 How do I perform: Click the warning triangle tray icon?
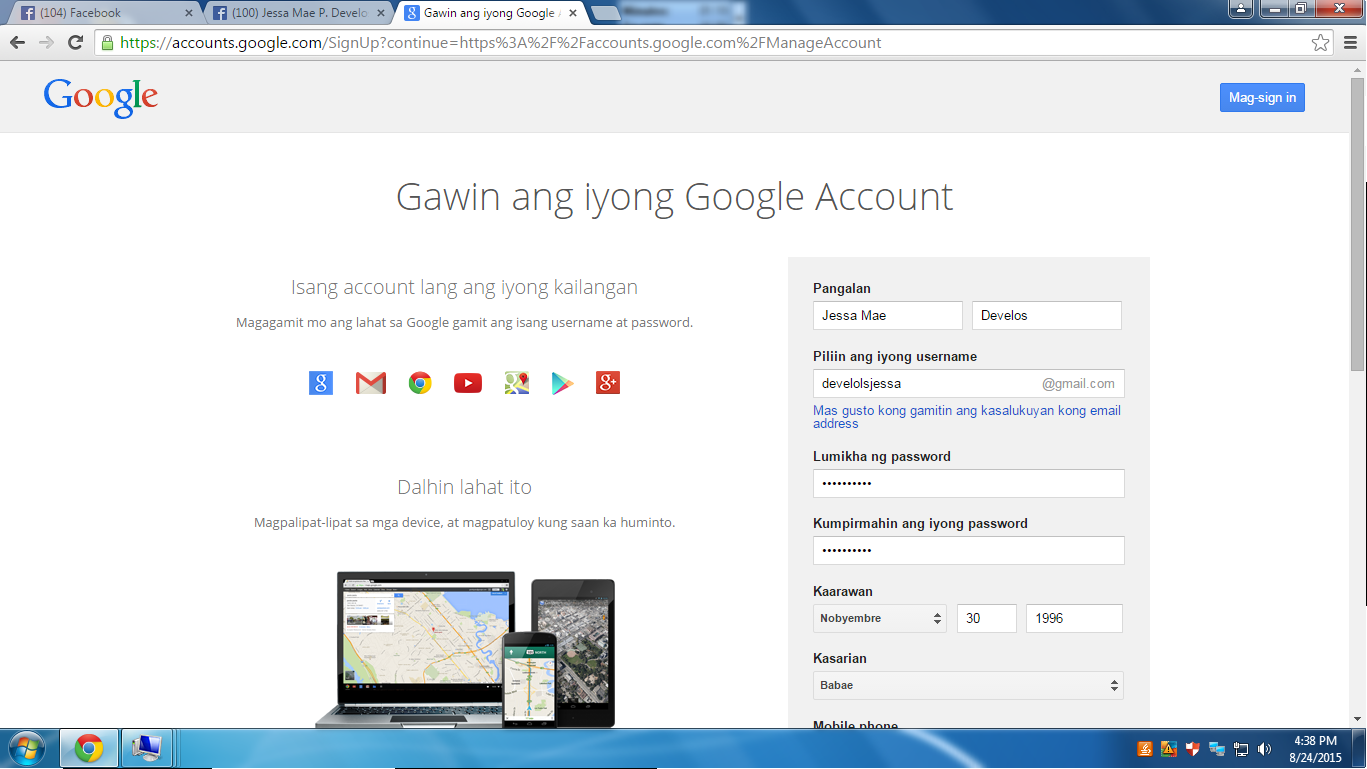point(1169,749)
